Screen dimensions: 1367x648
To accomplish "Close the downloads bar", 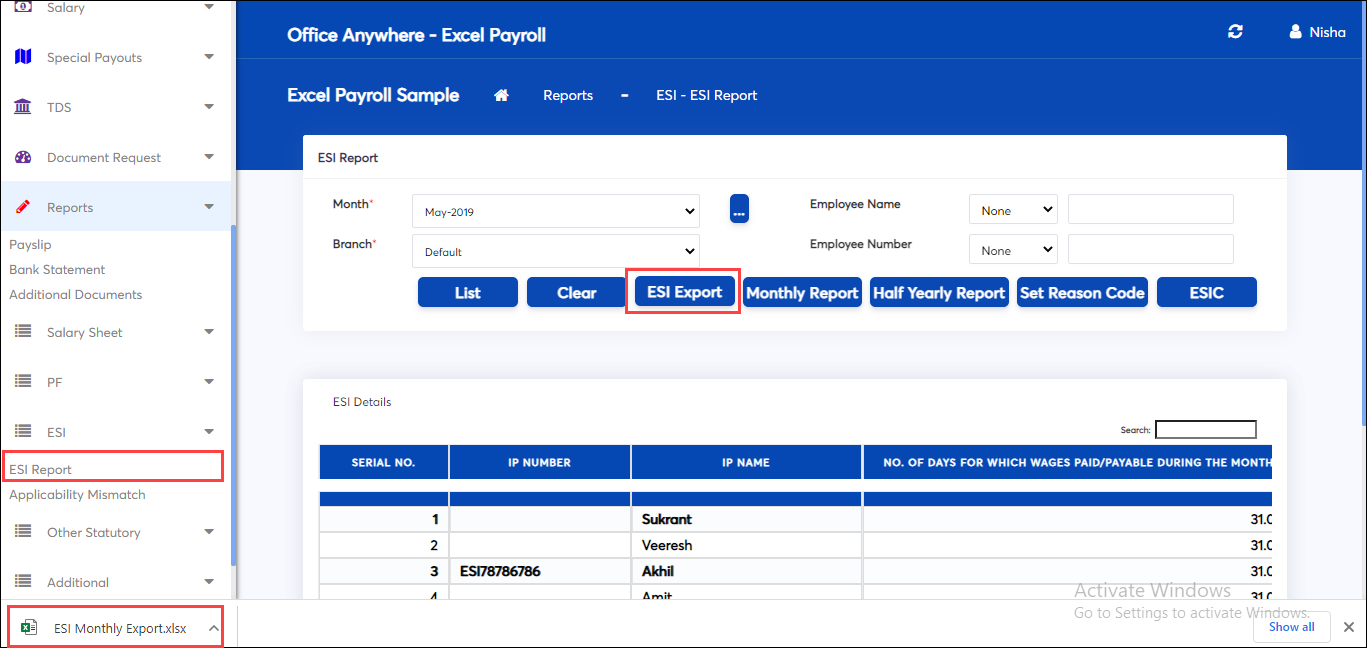I will pos(1348,627).
